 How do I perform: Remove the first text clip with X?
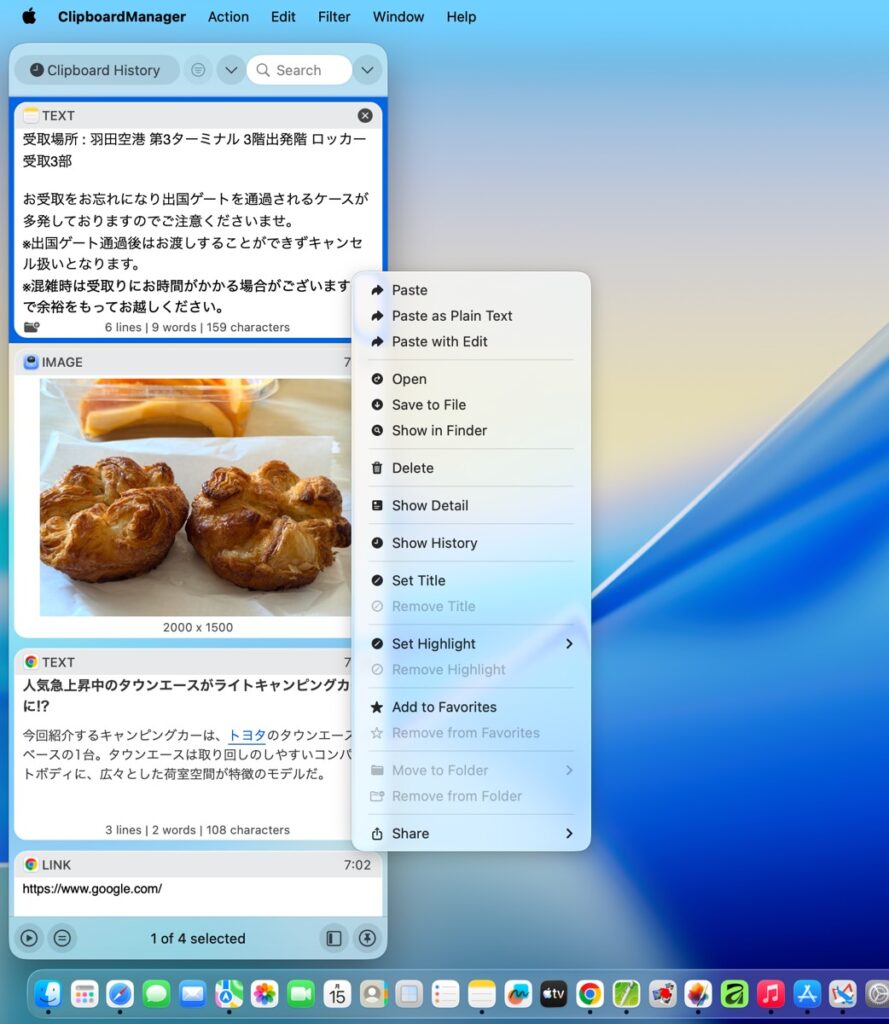(x=365, y=116)
